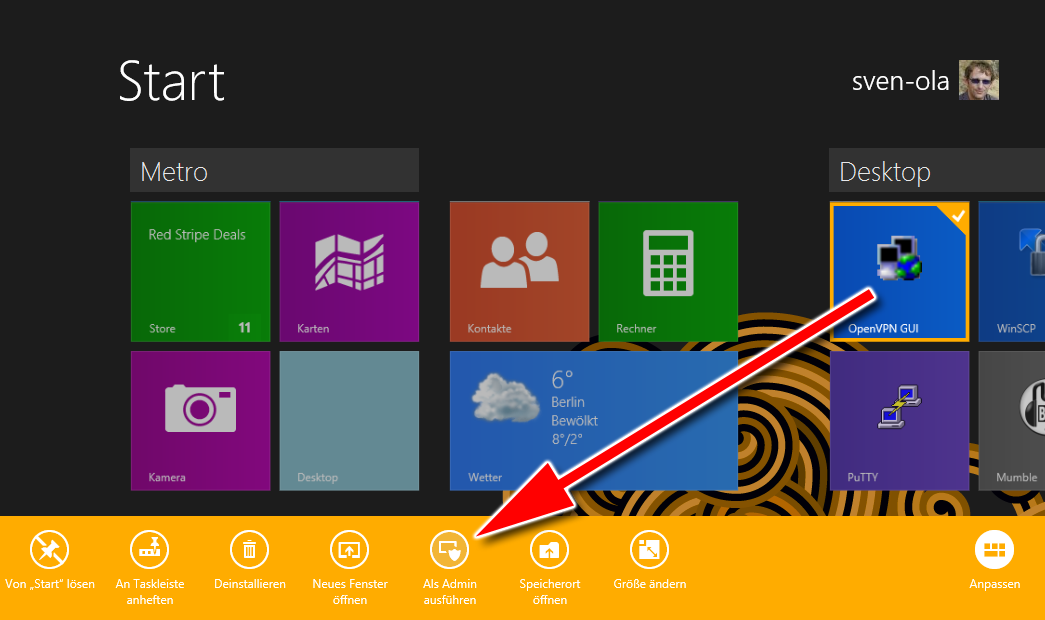The image size is (1045, 620).
Task: Click the Anpassen customize icon
Action: pos(994,549)
